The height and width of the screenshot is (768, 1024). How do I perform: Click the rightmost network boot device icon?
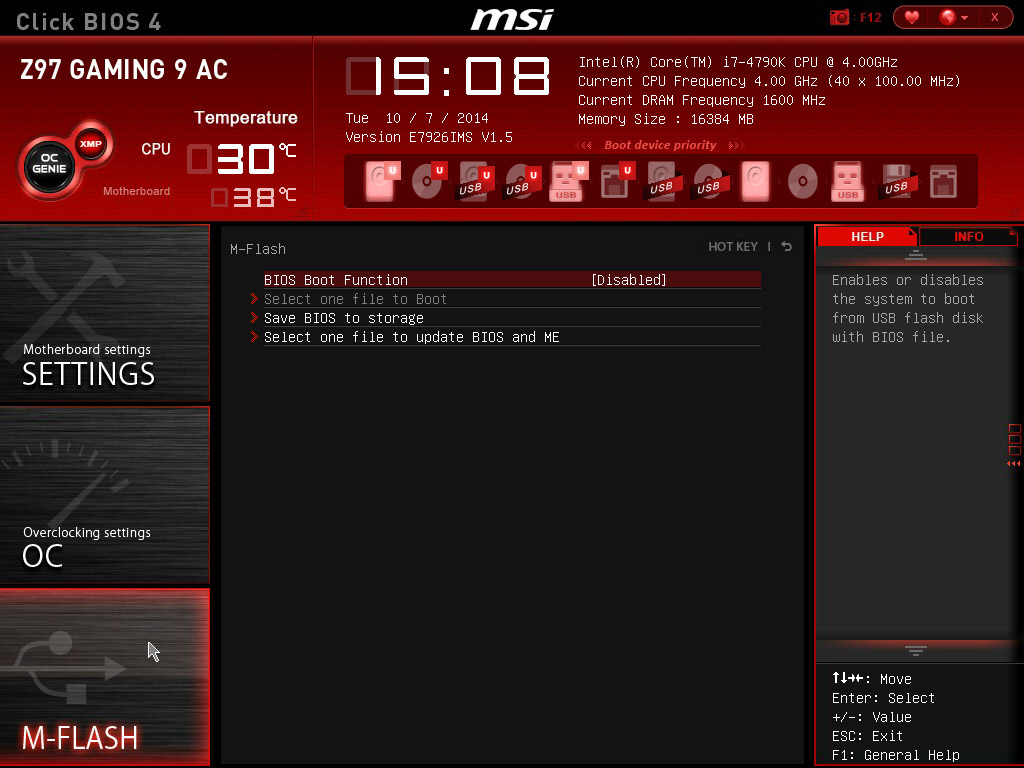coord(943,182)
